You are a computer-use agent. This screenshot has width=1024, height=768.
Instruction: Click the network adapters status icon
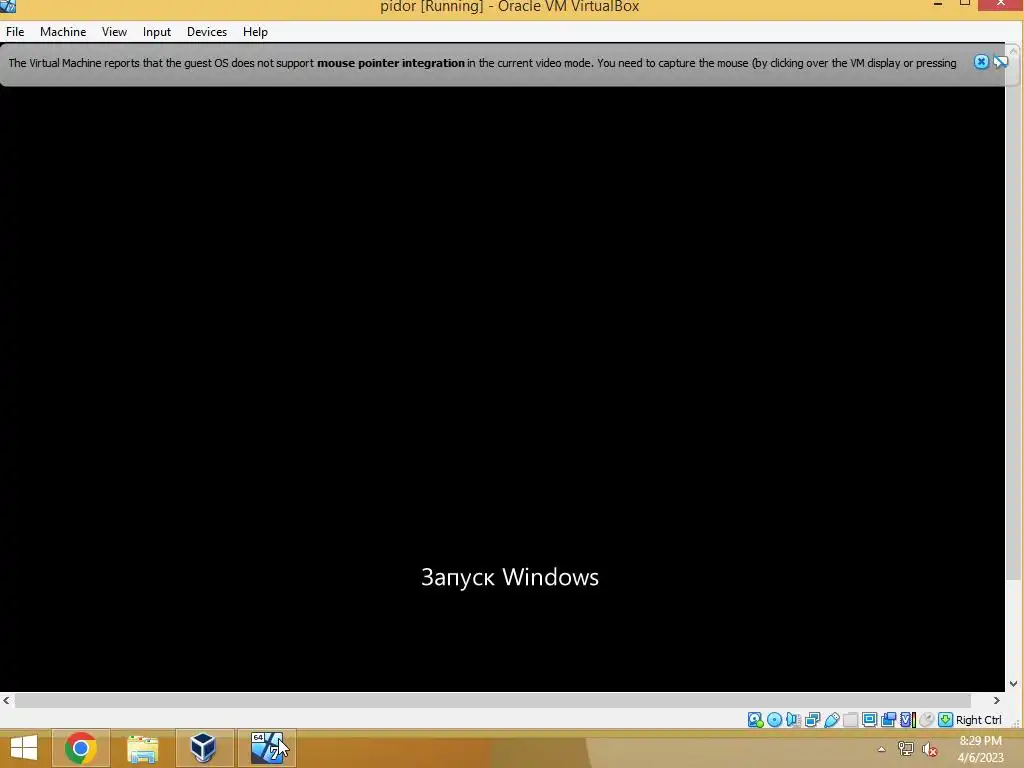tap(812, 720)
